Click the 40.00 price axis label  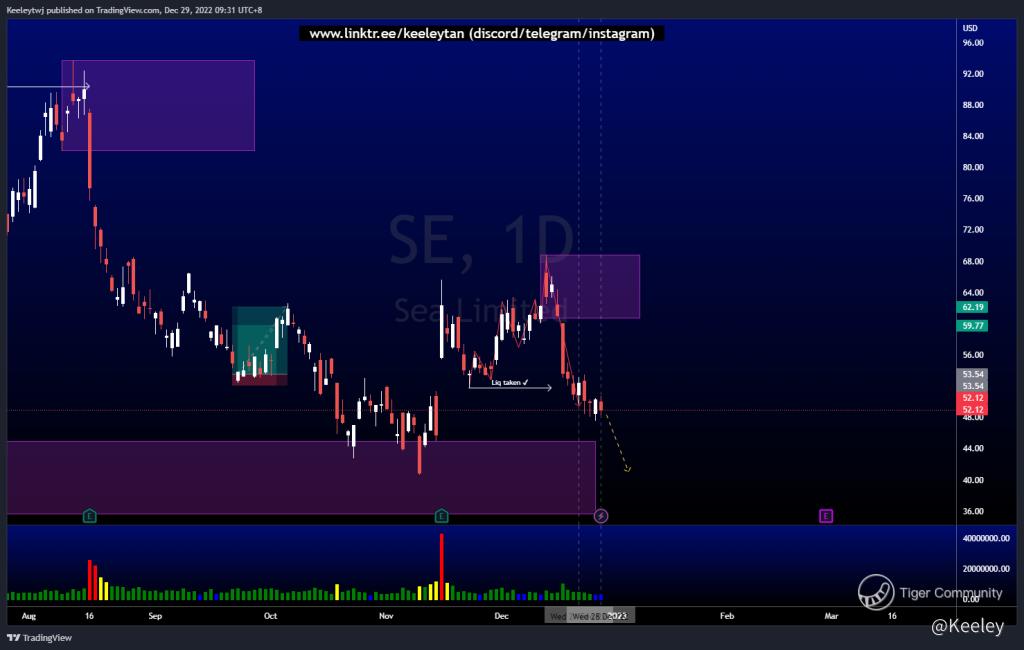click(x=972, y=479)
